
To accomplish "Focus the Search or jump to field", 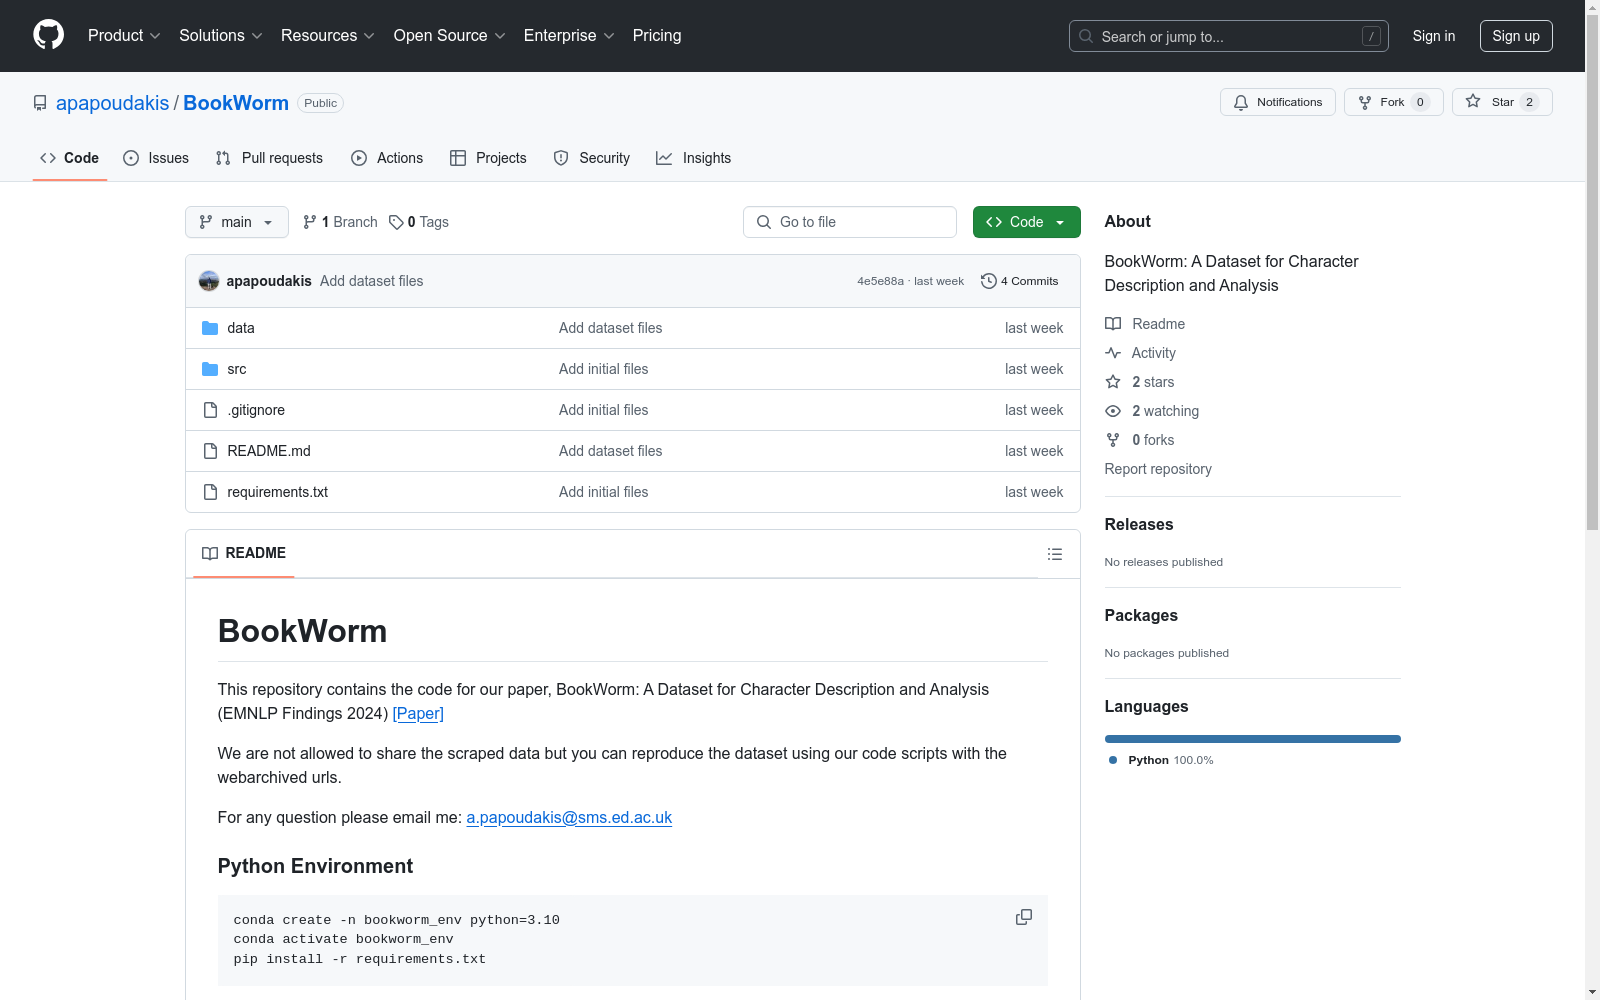I will (1229, 36).
